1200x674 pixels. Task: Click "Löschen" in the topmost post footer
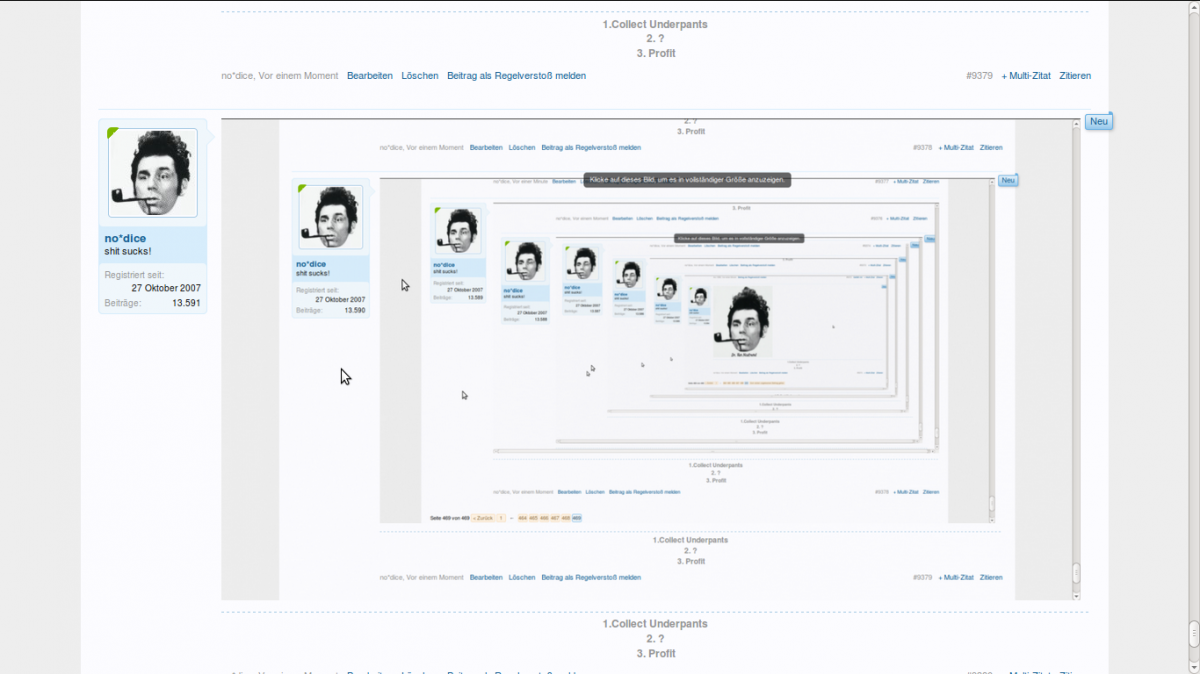pos(420,76)
